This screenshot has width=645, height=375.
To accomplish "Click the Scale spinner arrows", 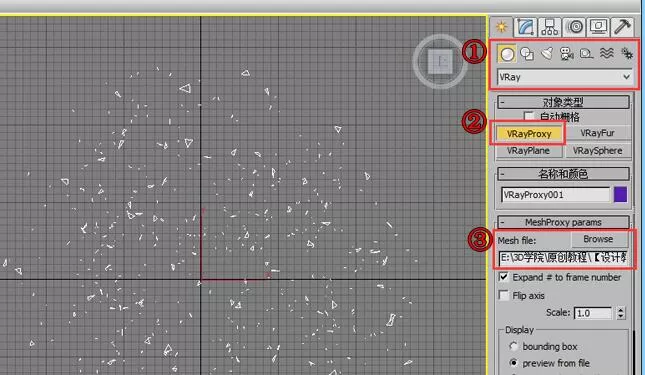I will tap(621, 313).
